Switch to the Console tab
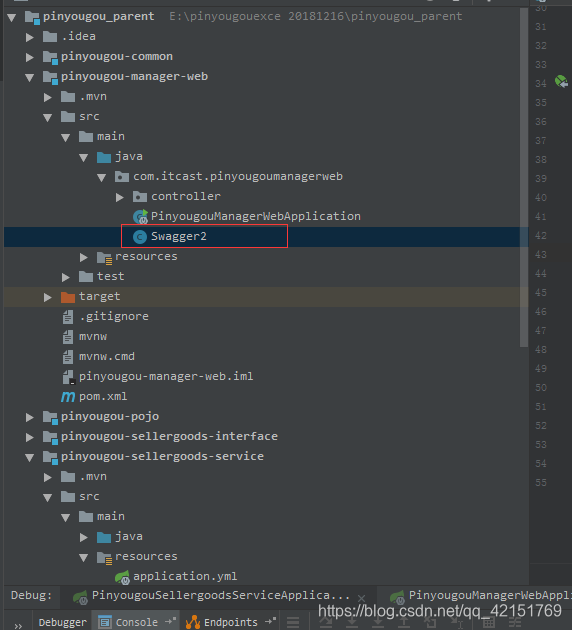Viewport: 572px width, 630px height. point(137,622)
